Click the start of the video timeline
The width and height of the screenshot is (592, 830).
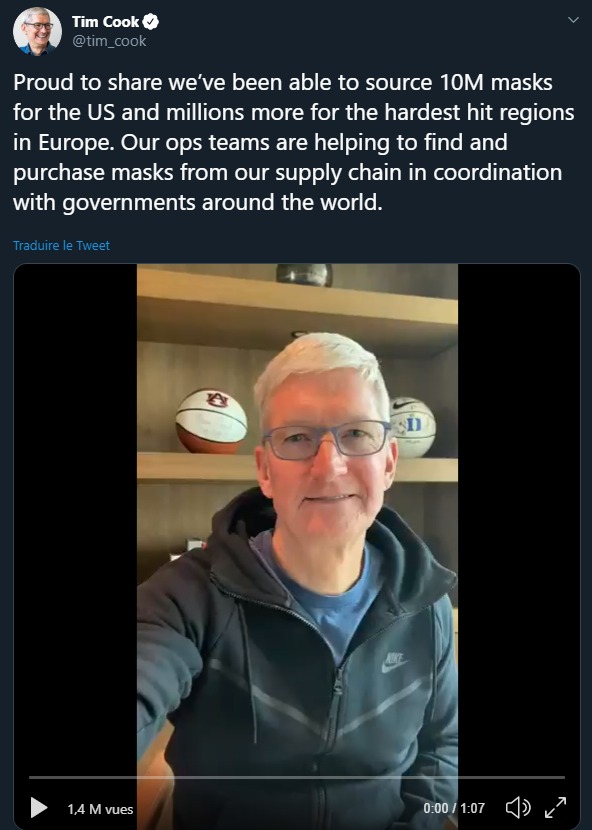[x=30, y=777]
